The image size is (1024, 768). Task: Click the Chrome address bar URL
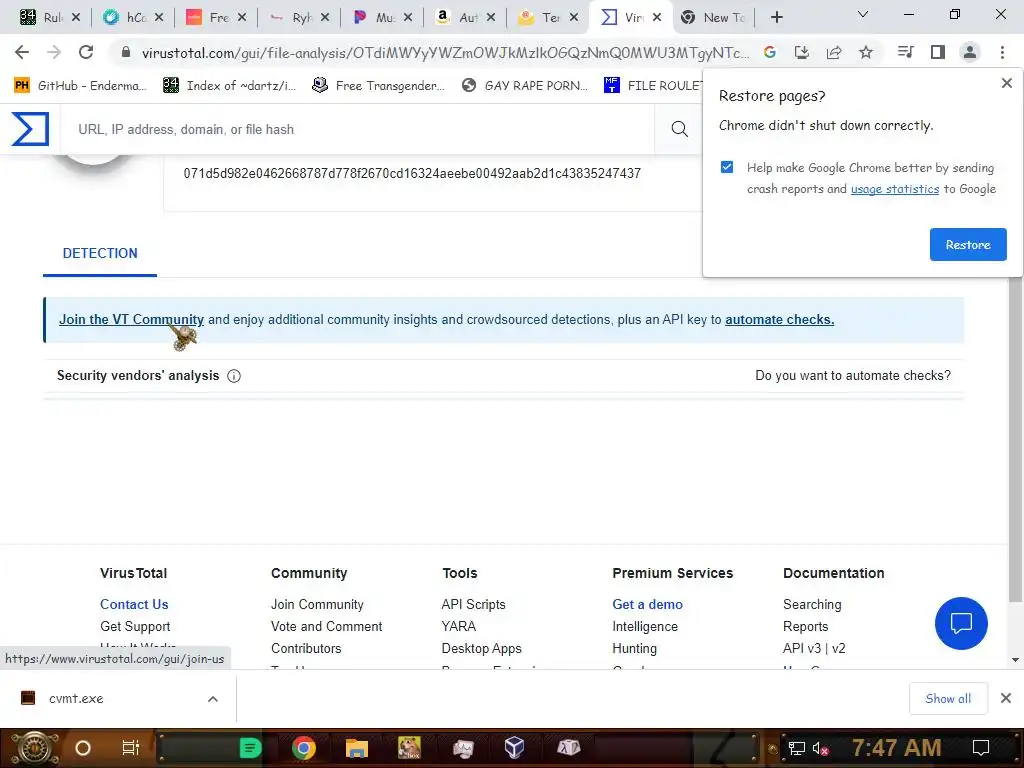tap(444, 53)
